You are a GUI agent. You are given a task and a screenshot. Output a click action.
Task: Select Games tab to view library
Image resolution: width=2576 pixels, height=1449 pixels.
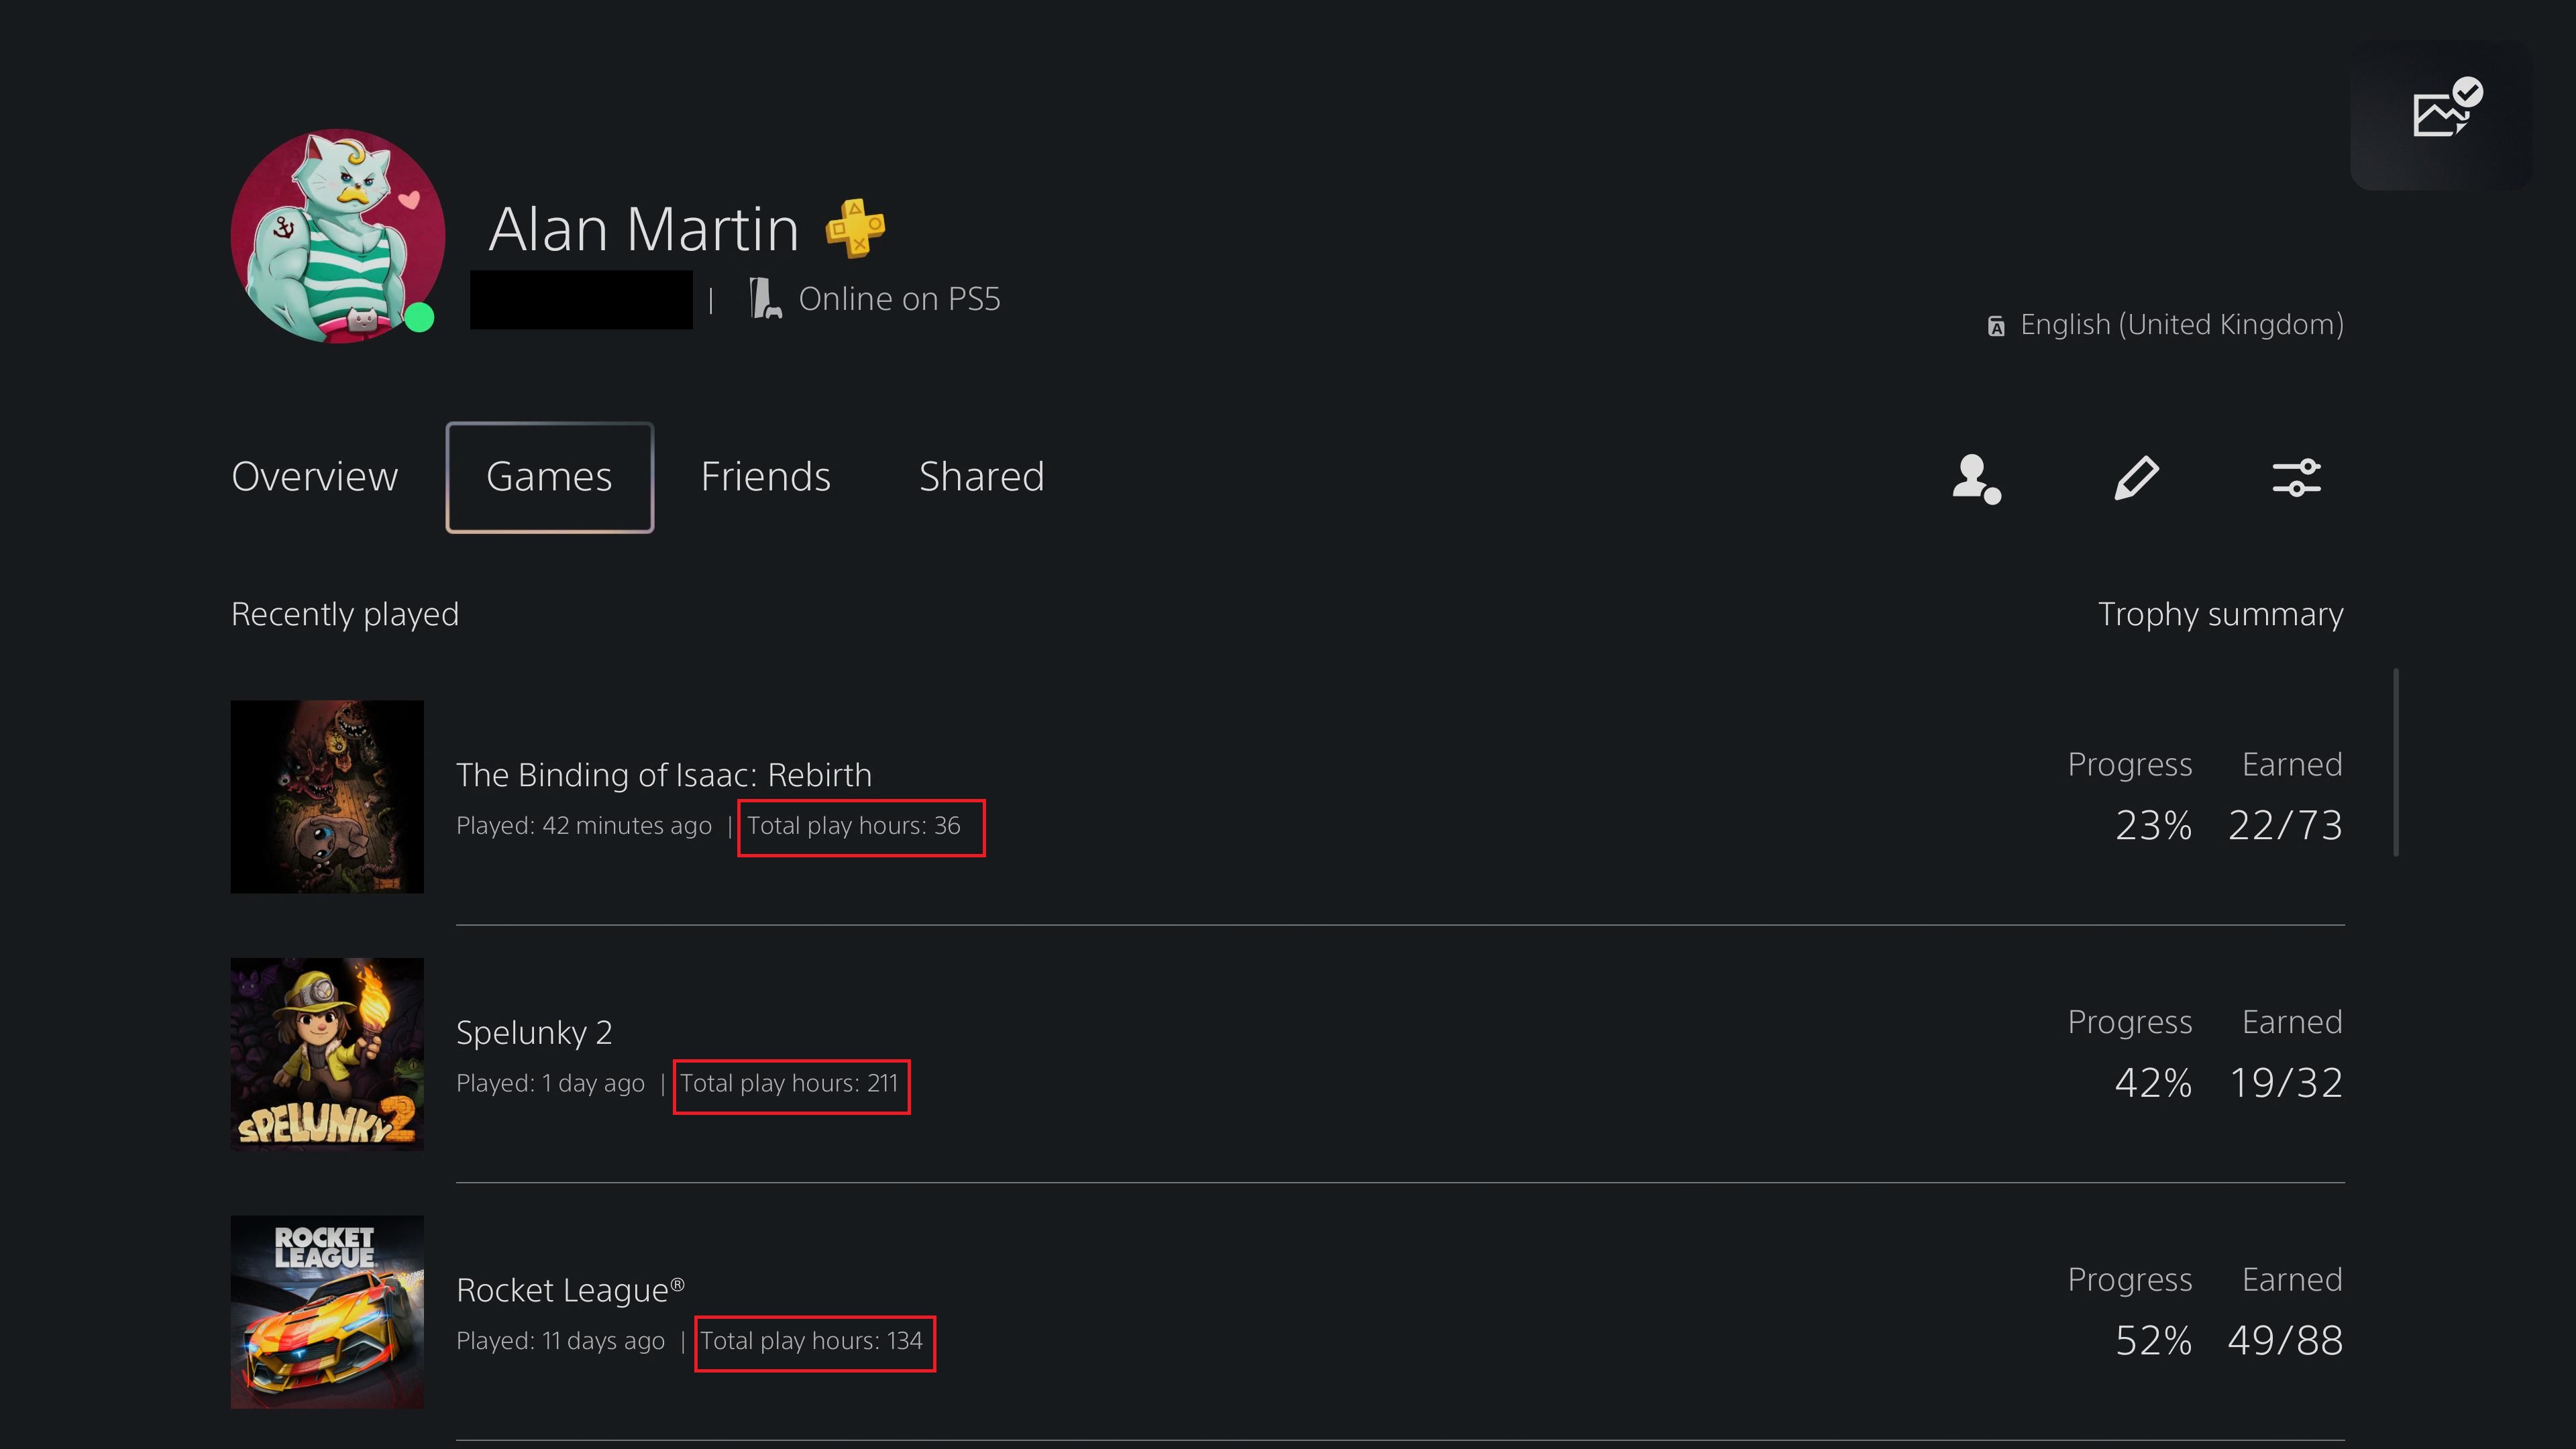click(549, 476)
